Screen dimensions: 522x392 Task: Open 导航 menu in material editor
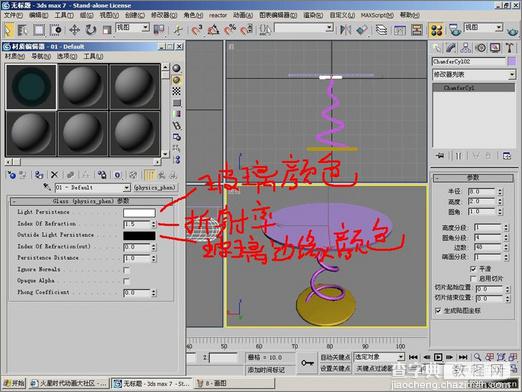pyautogui.click(x=41, y=56)
